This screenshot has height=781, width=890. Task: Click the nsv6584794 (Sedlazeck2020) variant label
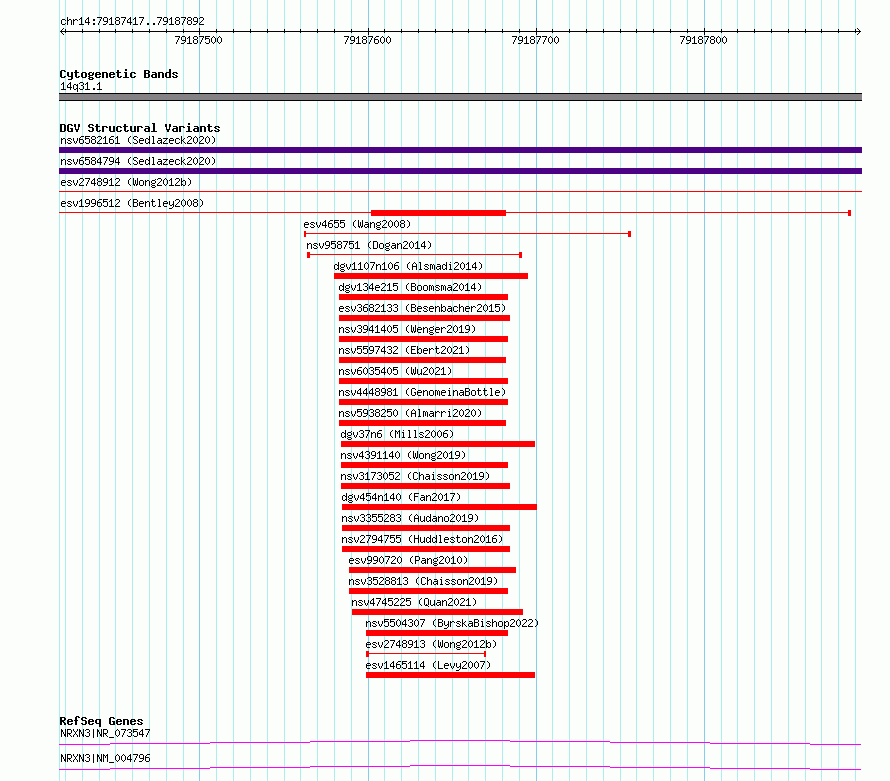[x=138, y=161]
